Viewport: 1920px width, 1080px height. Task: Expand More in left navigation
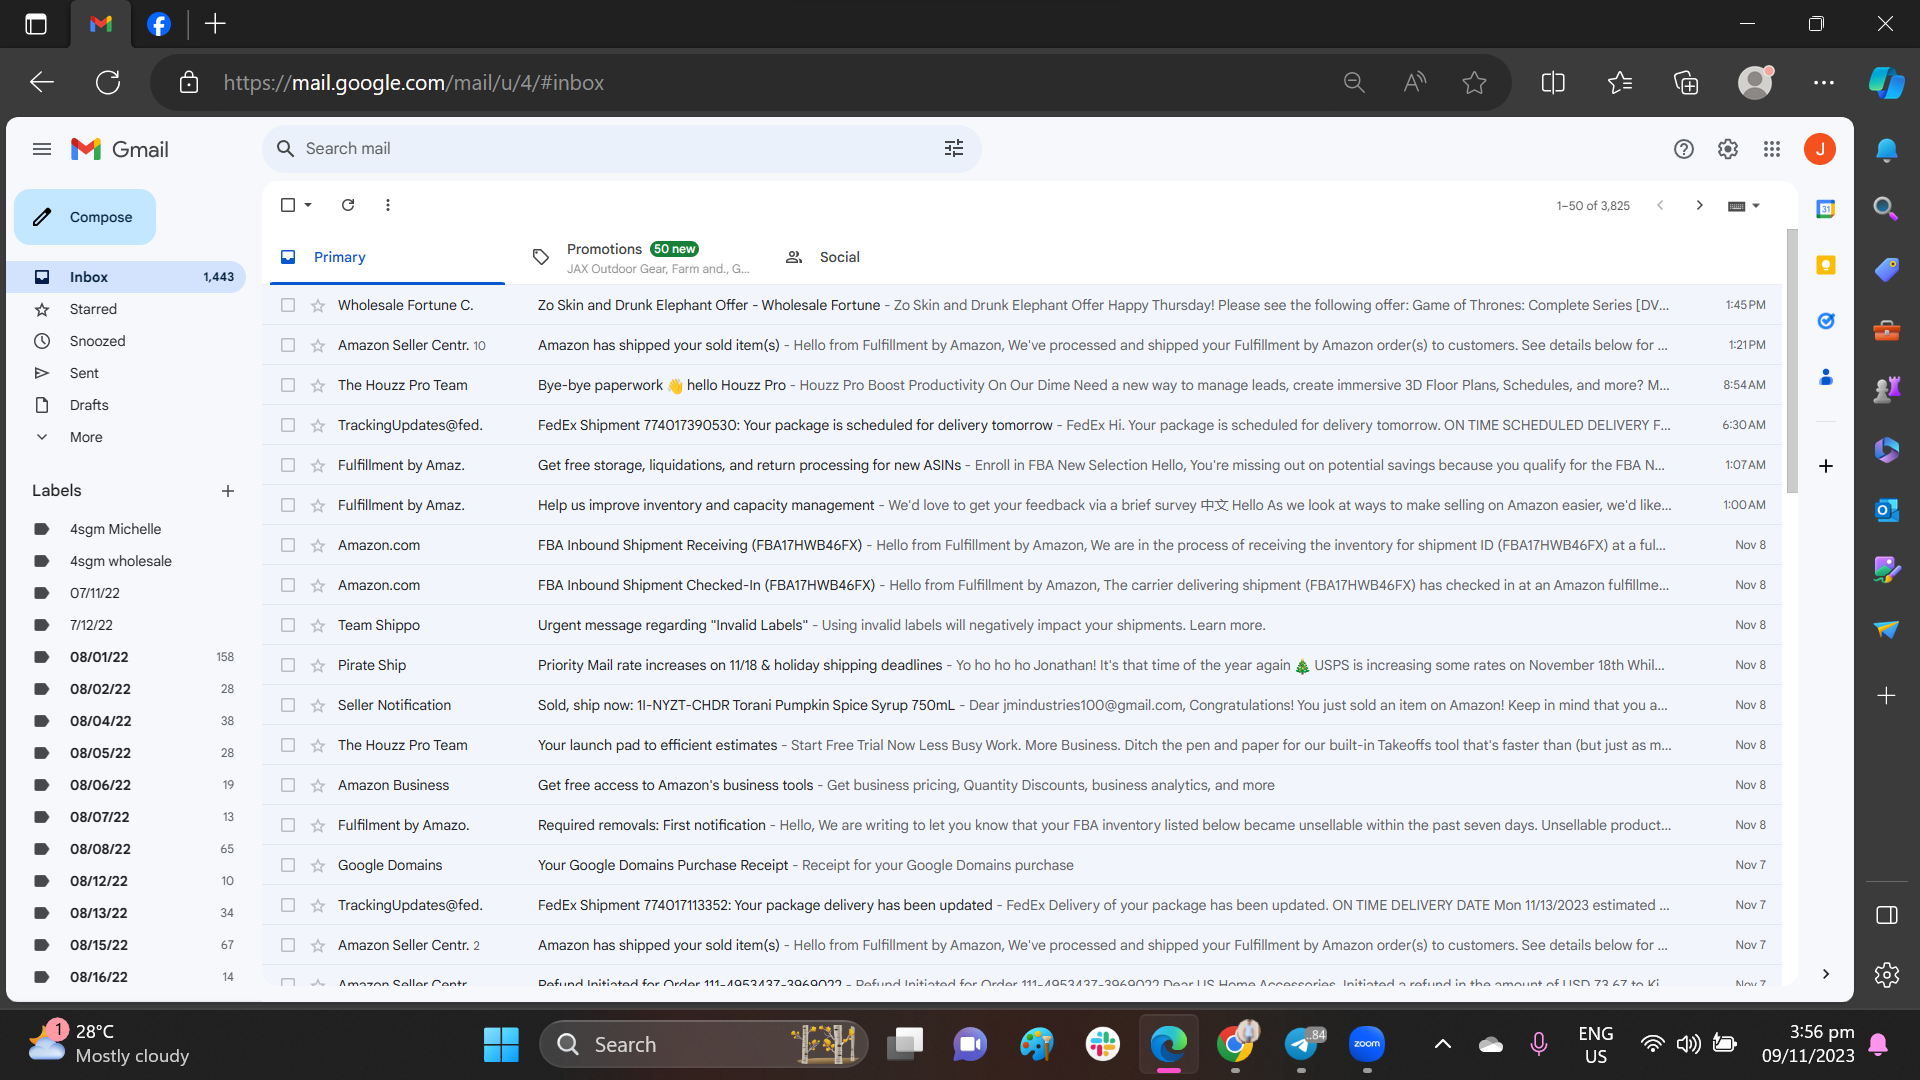point(86,437)
